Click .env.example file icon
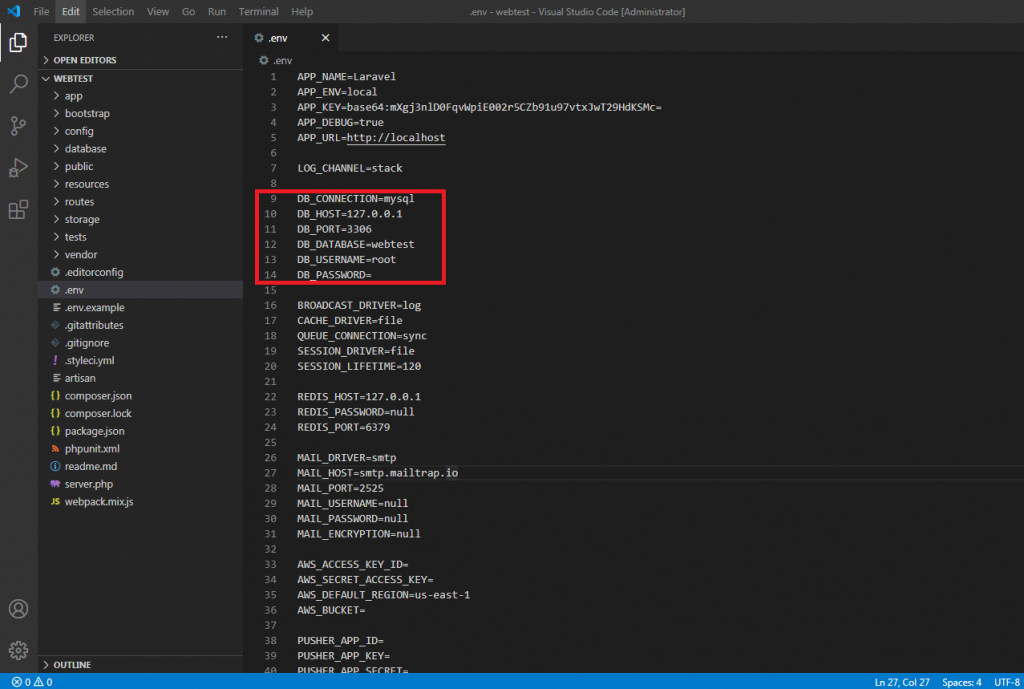This screenshot has width=1024, height=689. pos(57,308)
